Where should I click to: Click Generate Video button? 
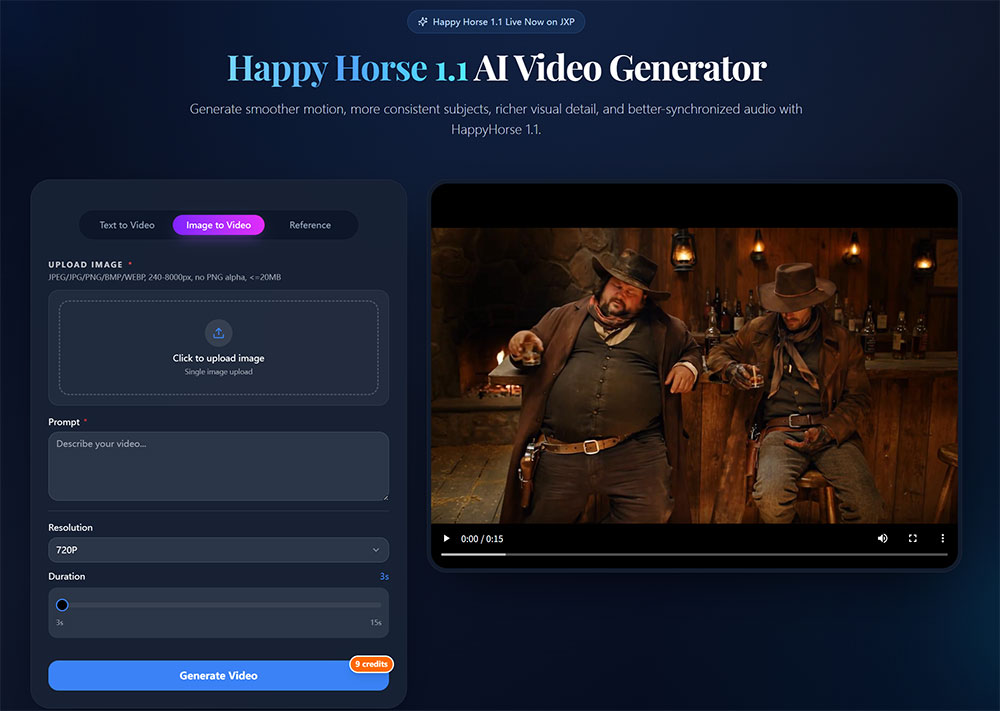pos(218,675)
